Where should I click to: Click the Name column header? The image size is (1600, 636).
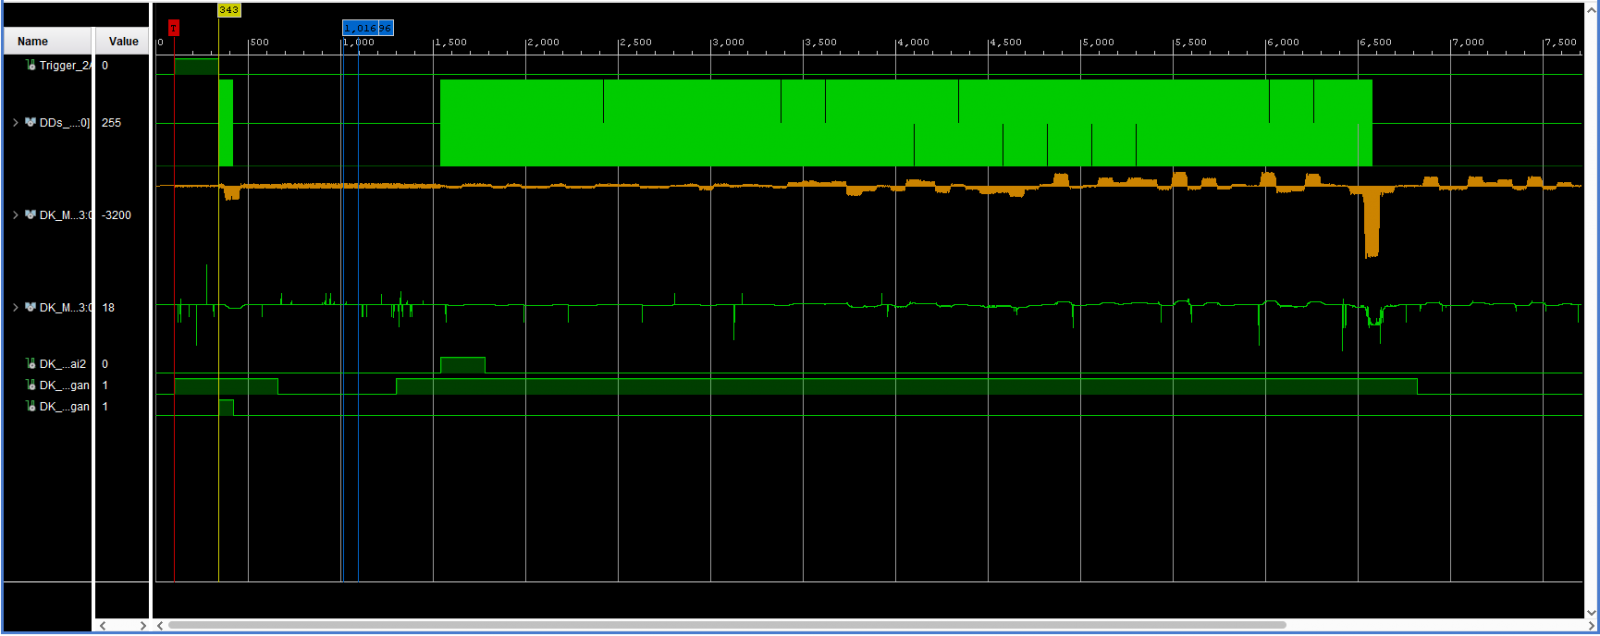pyautogui.click(x=33, y=41)
